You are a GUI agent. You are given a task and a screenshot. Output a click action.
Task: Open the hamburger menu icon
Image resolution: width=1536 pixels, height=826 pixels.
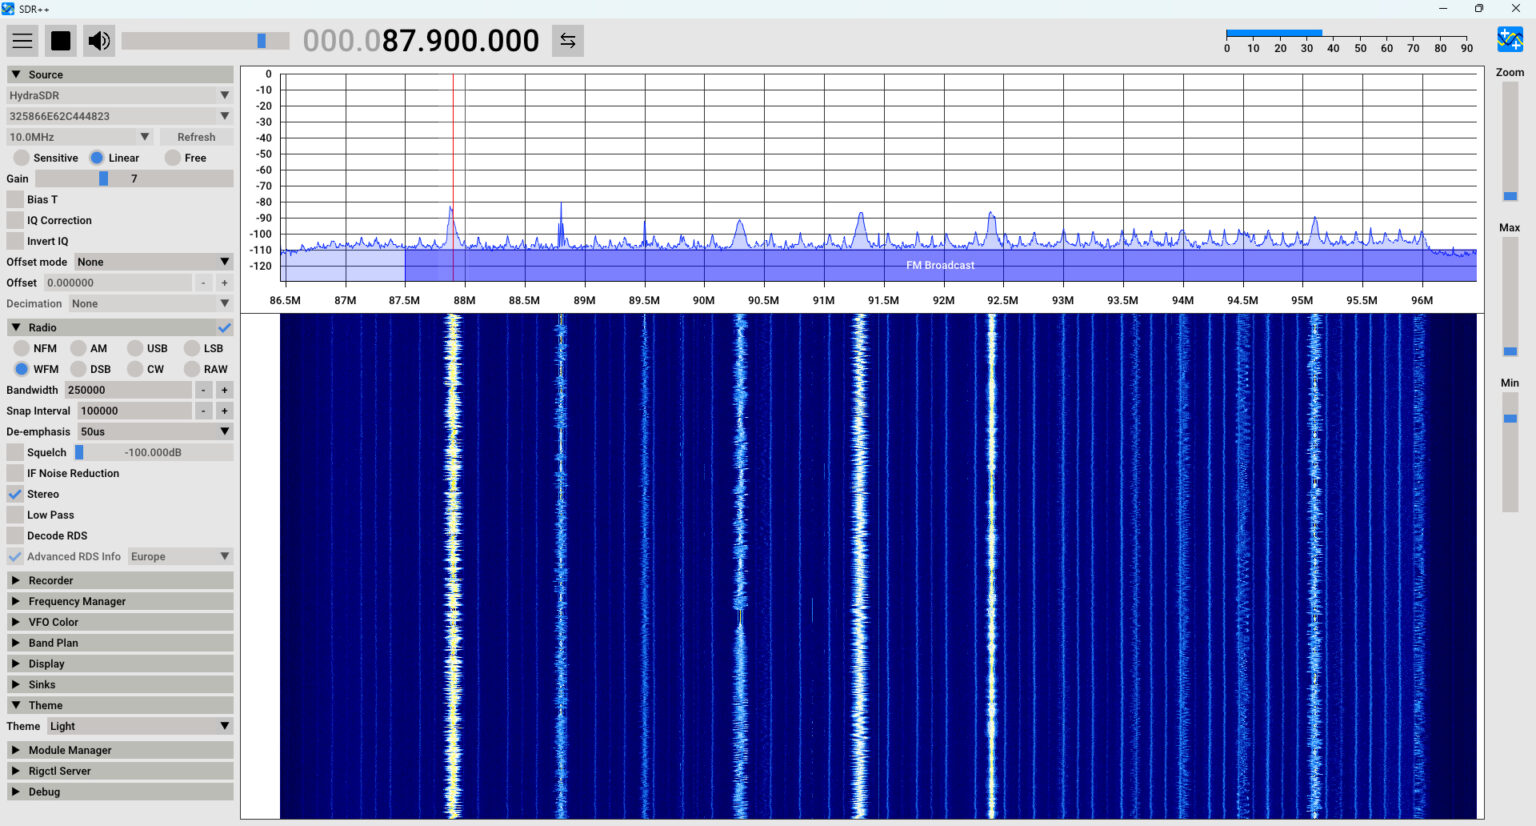coord(22,40)
